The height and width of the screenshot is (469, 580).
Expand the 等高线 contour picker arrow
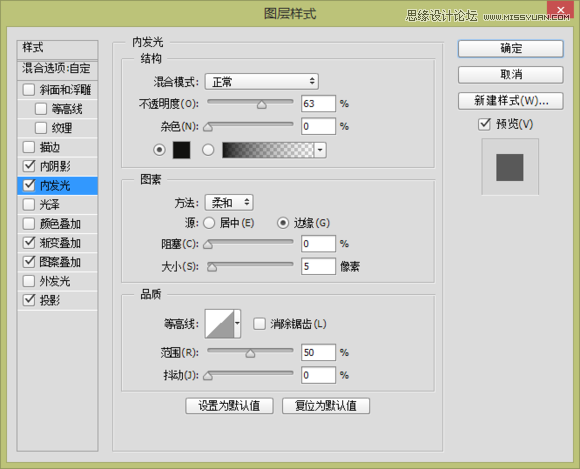pos(237,324)
